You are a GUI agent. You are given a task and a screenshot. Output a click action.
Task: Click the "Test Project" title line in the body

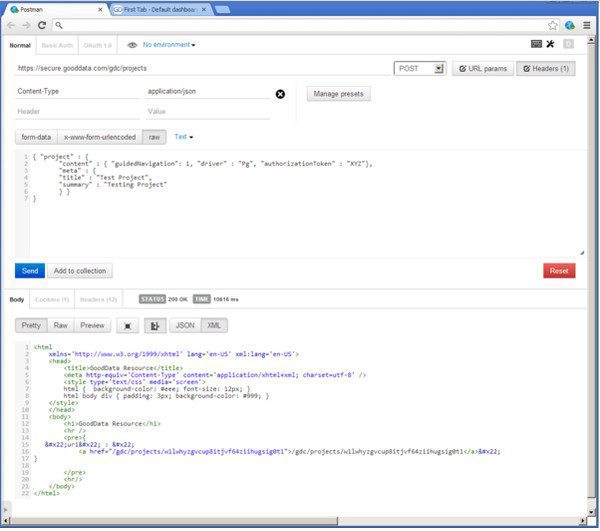tap(106, 178)
